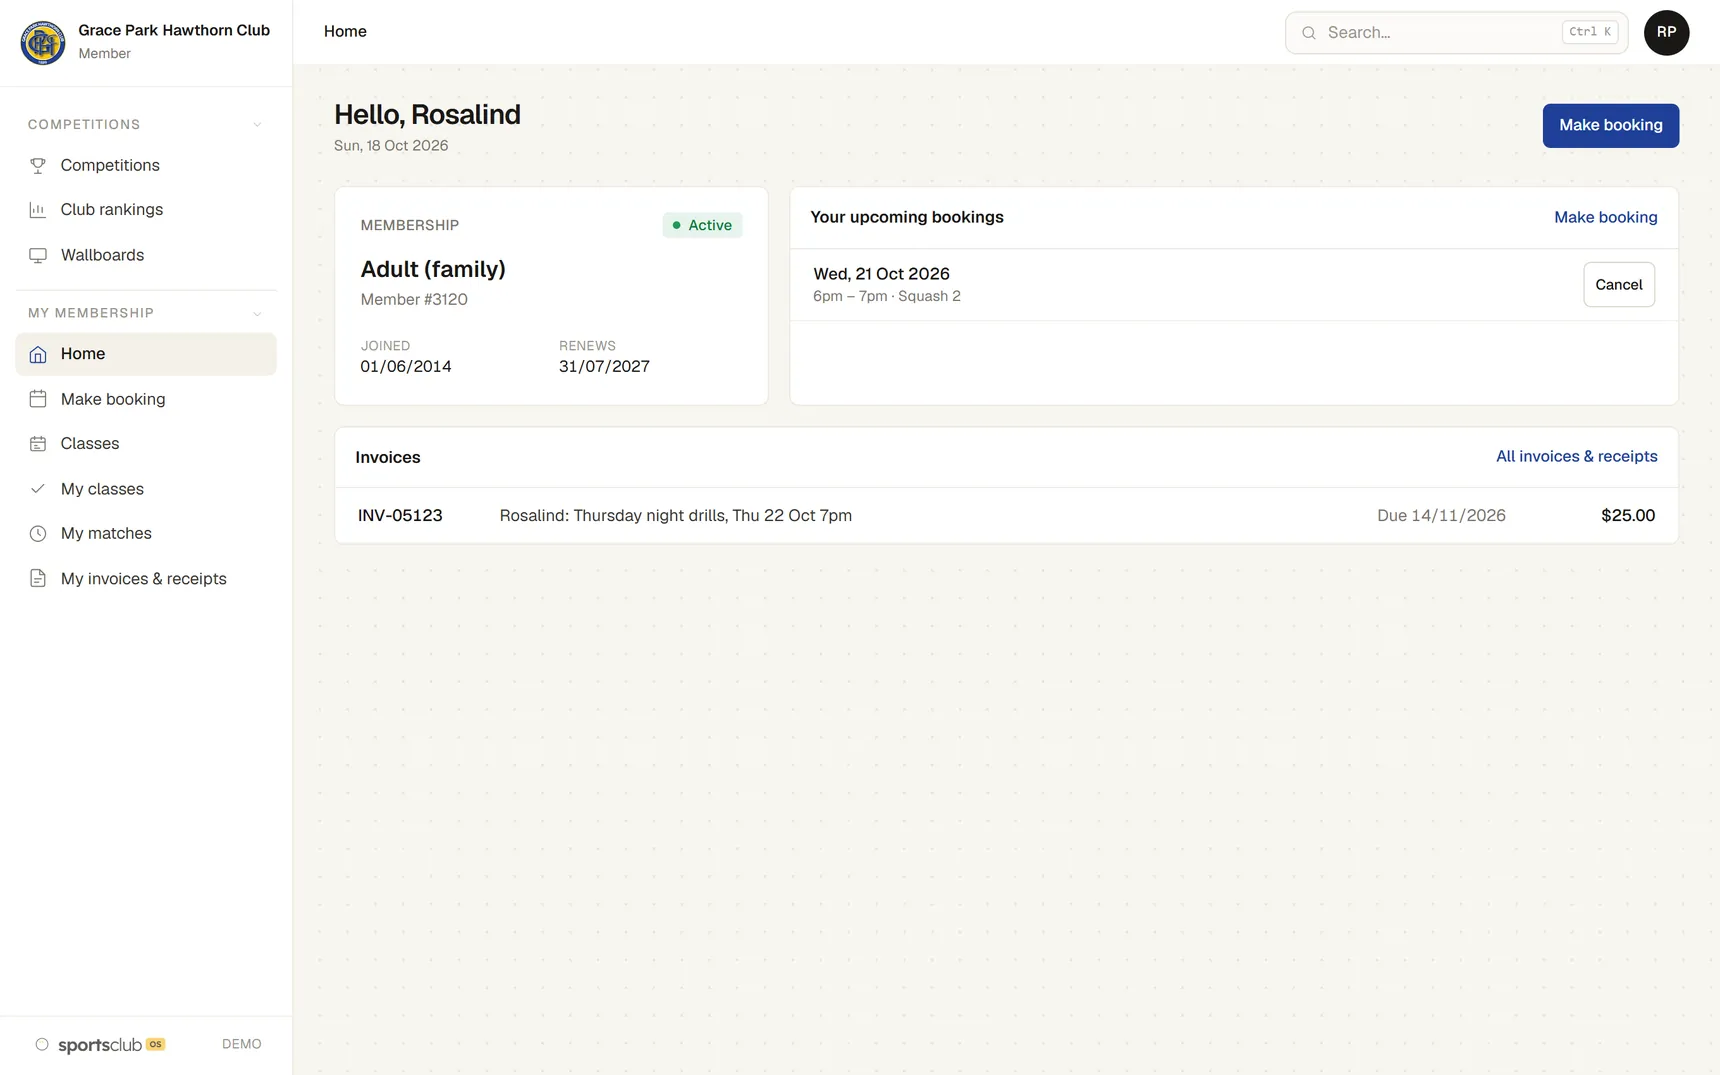Click the Search input field
Image resolution: width=1720 pixels, height=1075 pixels.
1456,33
